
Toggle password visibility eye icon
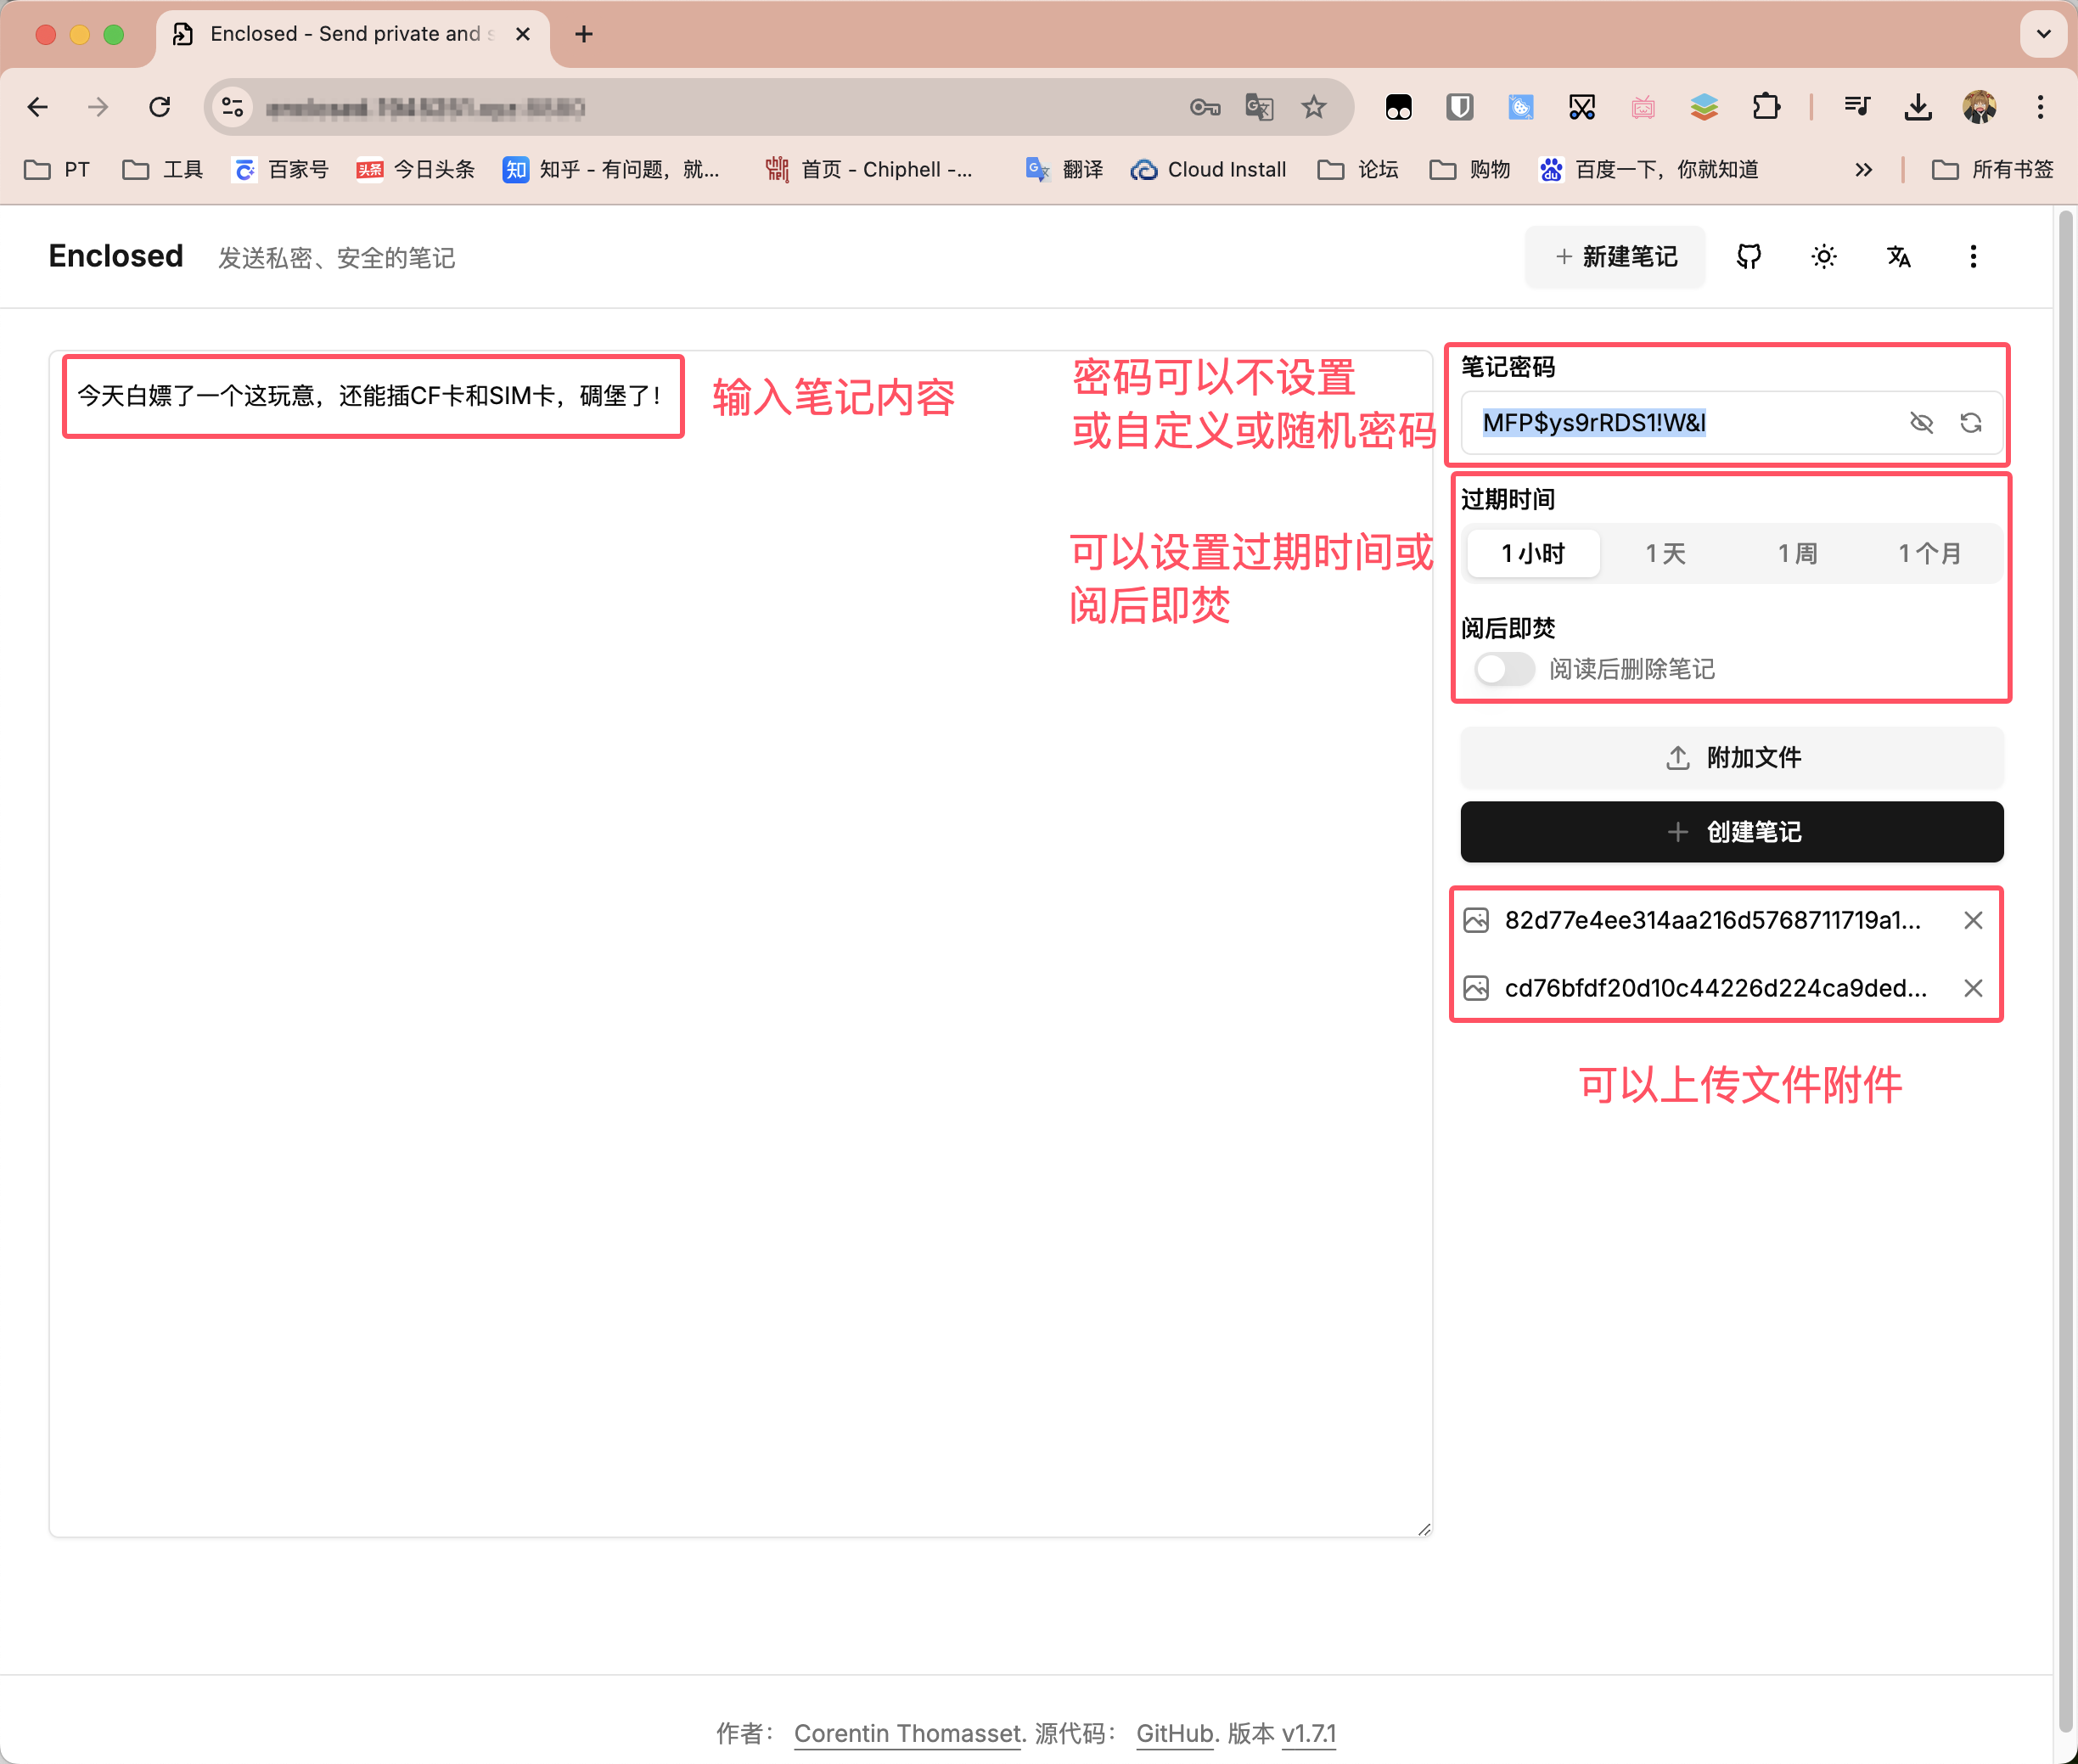click(x=1921, y=423)
